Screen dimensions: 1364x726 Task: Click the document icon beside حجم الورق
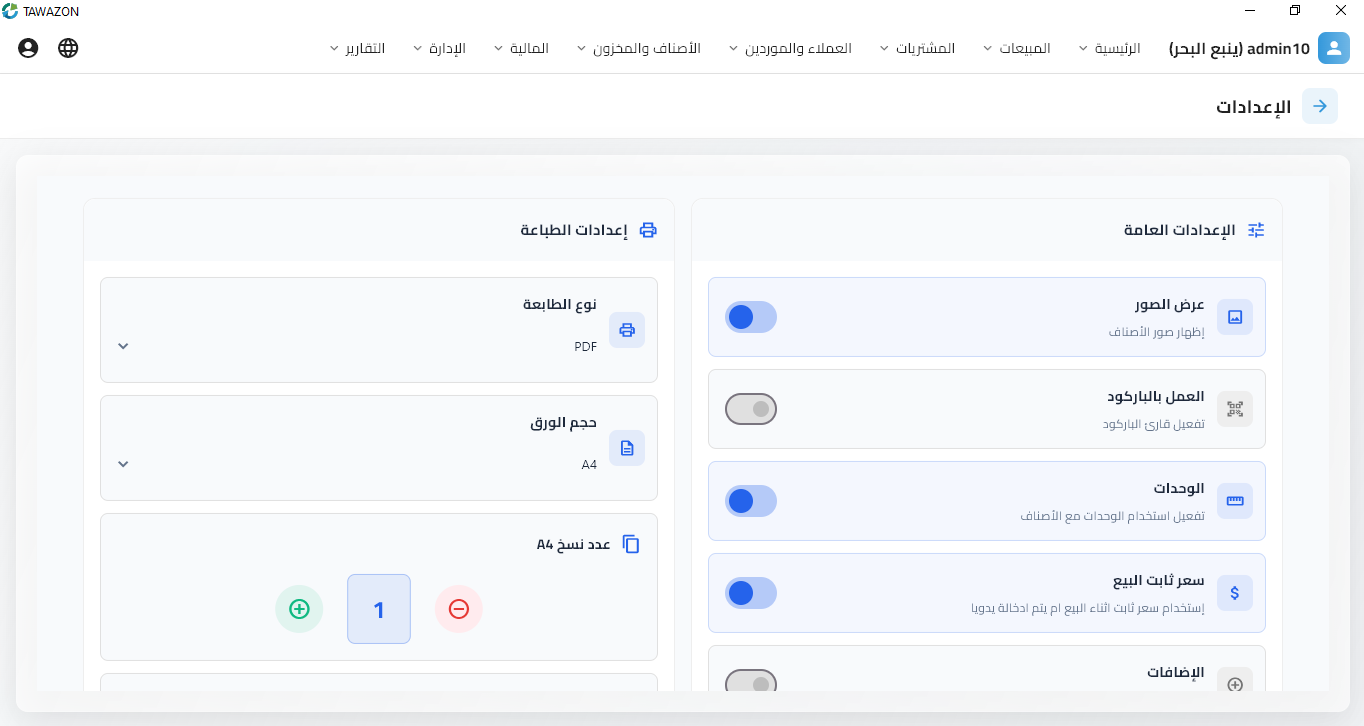point(627,447)
